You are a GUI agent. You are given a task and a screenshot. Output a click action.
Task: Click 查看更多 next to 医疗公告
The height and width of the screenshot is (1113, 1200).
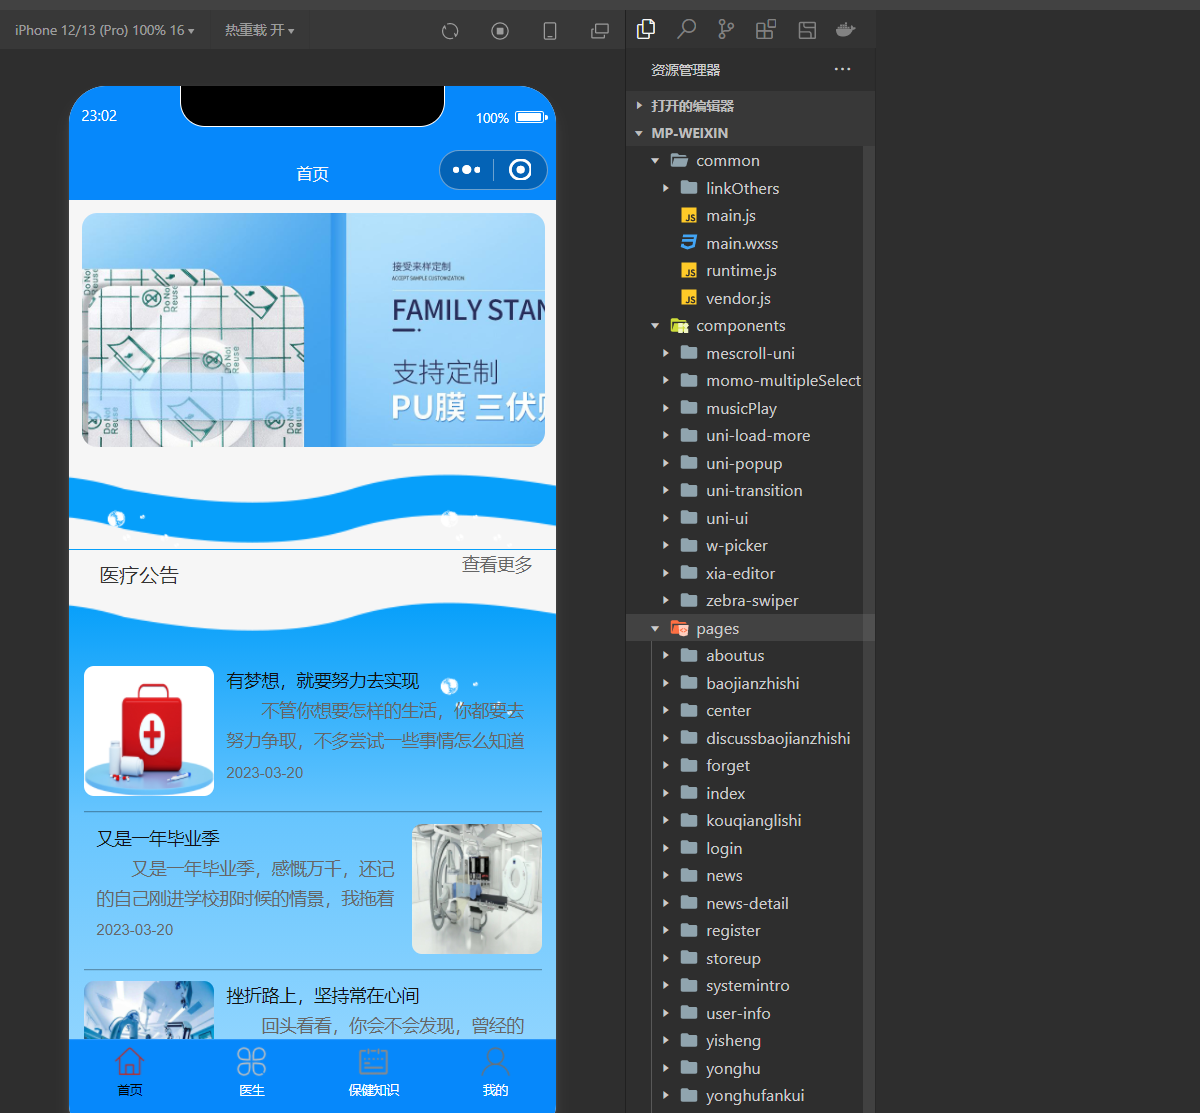pos(496,564)
